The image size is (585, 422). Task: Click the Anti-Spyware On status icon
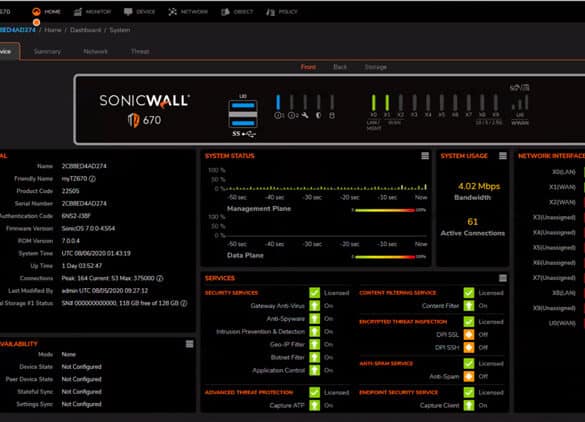click(x=315, y=319)
